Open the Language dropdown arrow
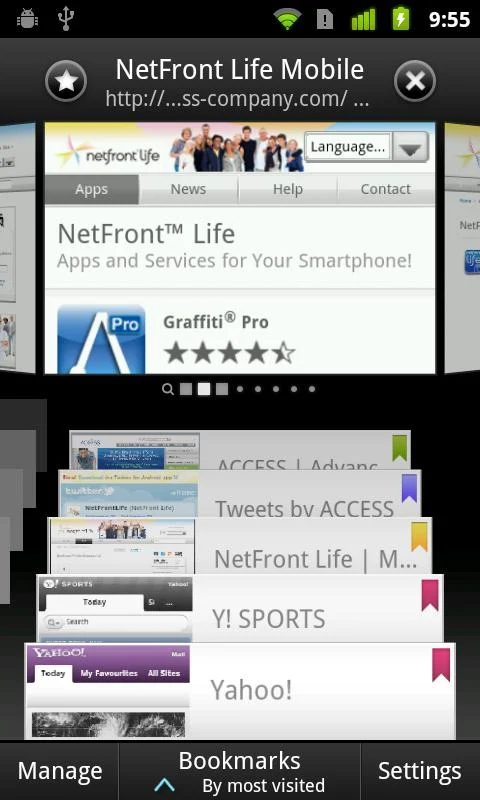 410,147
